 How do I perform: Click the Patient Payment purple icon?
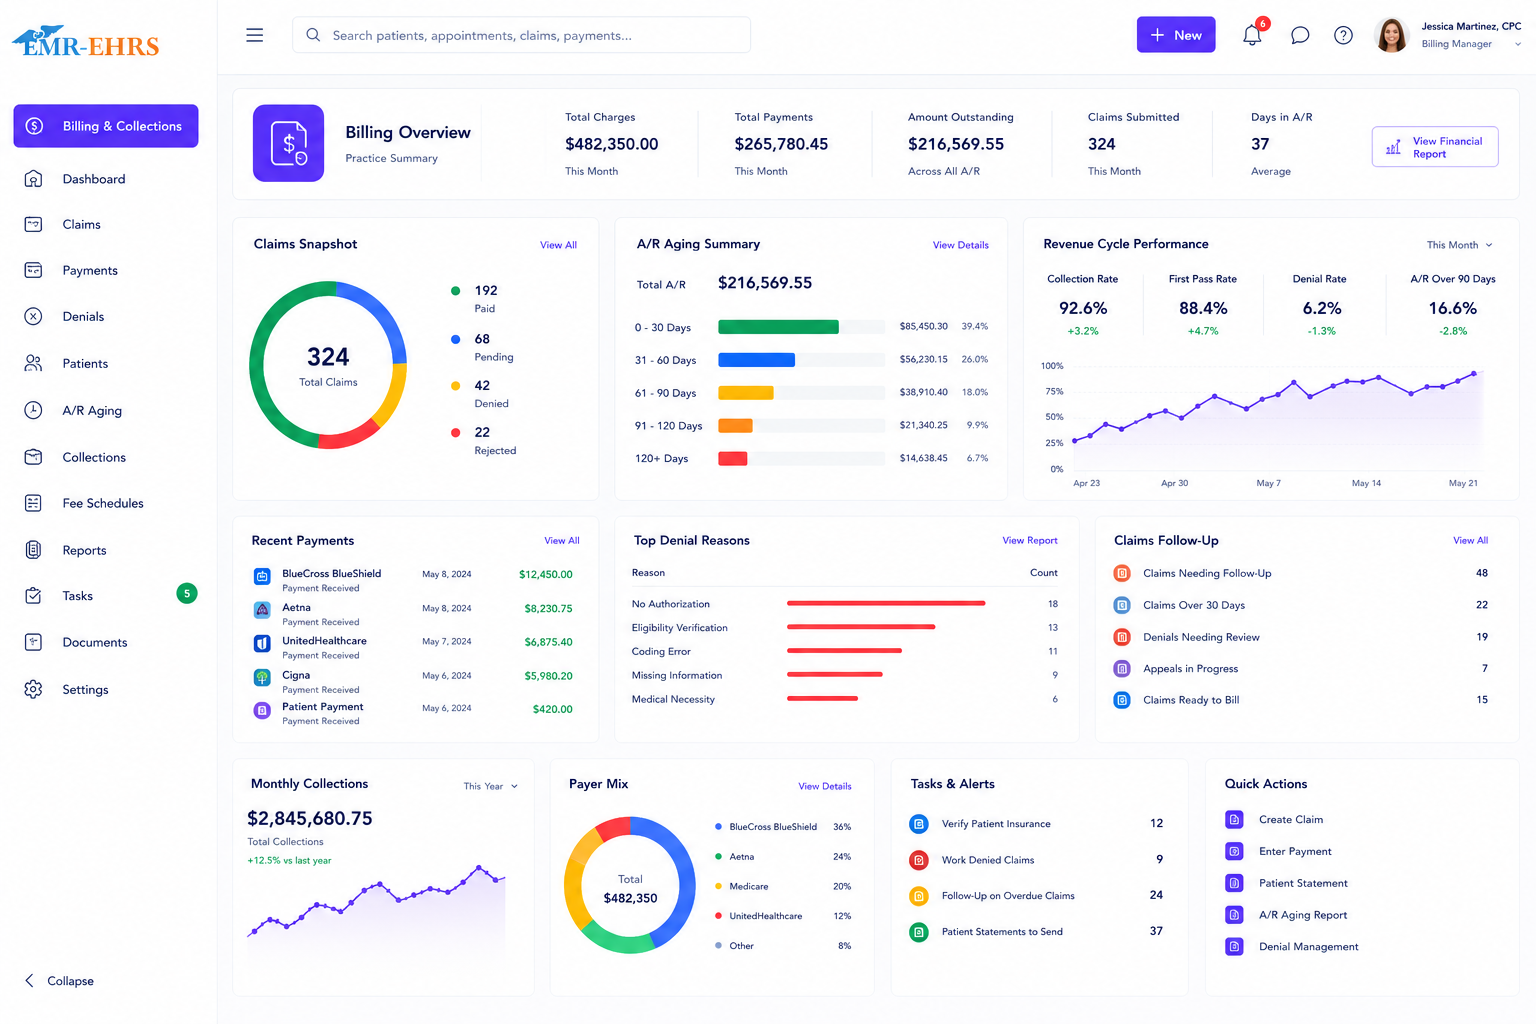click(262, 710)
